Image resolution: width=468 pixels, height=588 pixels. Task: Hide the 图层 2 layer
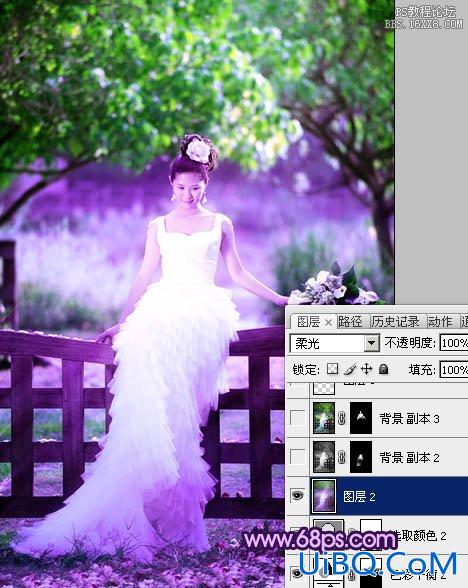[298, 496]
